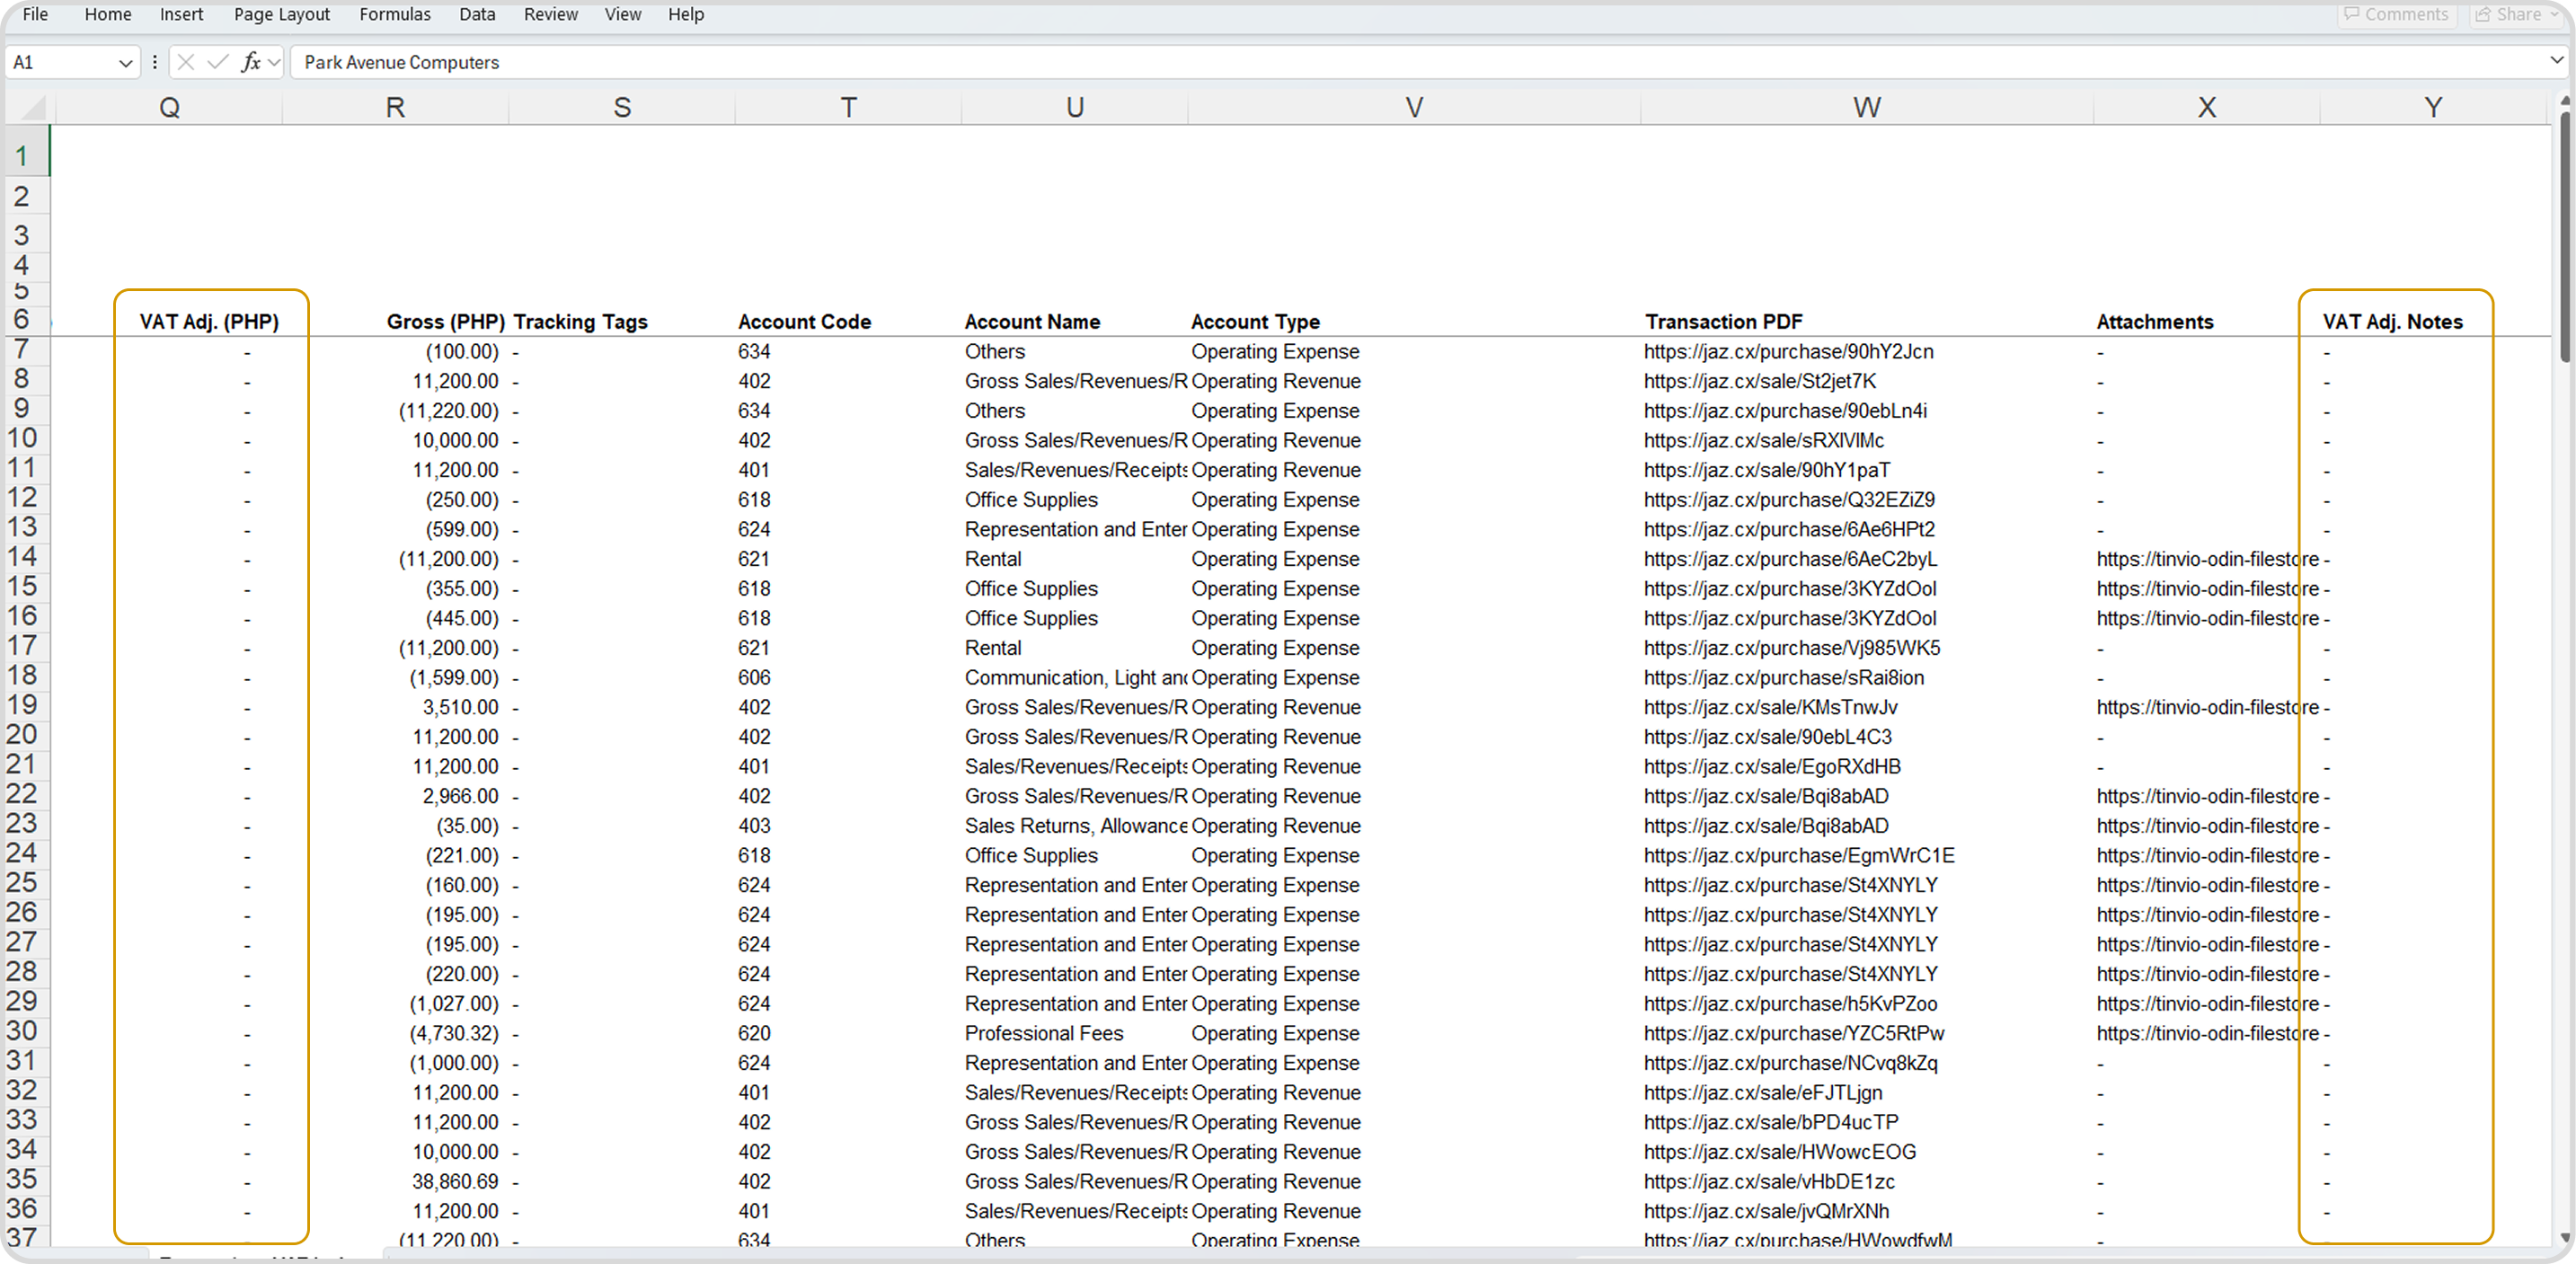Screen dimensions: 2576x1264
Task: Click the Enter checkmark icon
Action: click(x=217, y=62)
